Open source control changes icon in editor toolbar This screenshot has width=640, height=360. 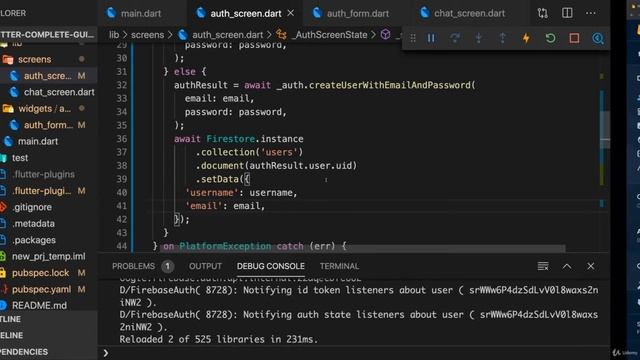click(x=542, y=13)
